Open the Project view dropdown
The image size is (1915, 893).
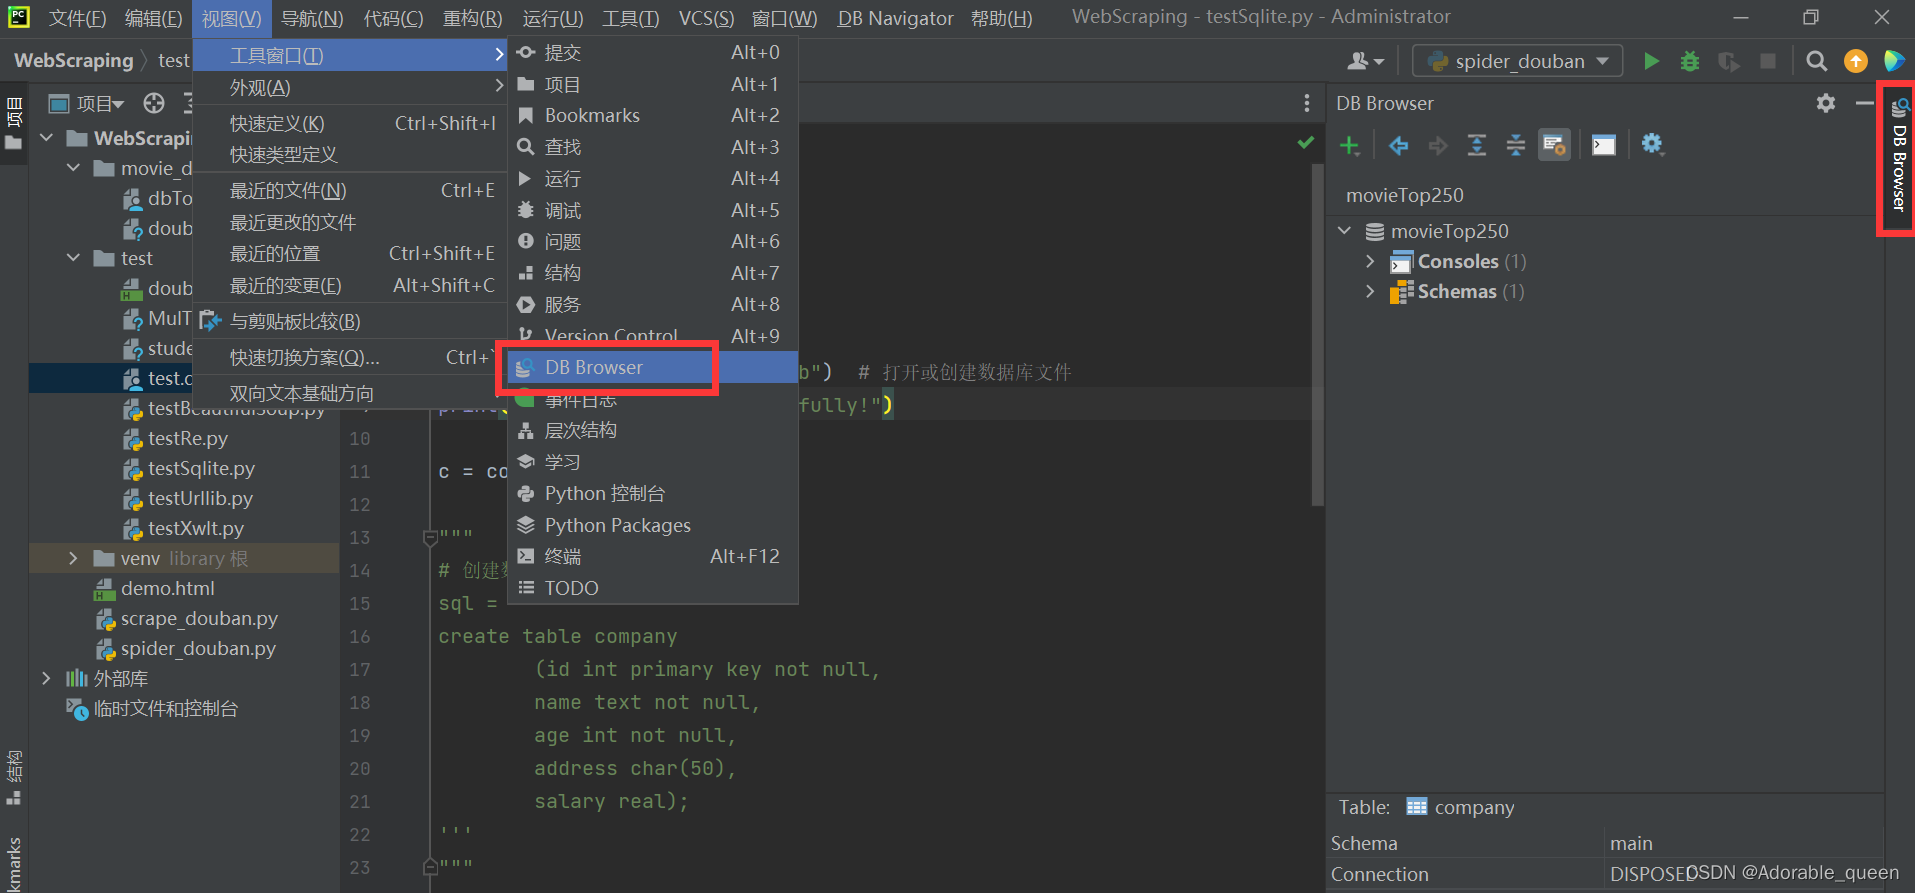[87, 103]
